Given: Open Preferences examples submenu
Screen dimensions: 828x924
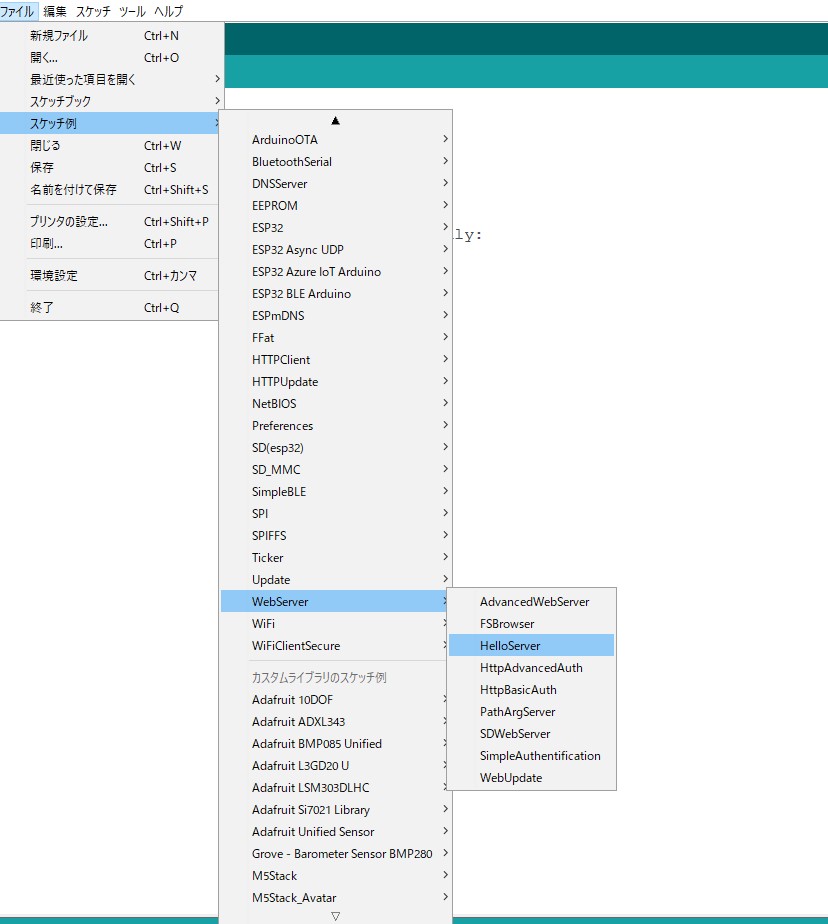Looking at the screenshot, I should [335, 425].
